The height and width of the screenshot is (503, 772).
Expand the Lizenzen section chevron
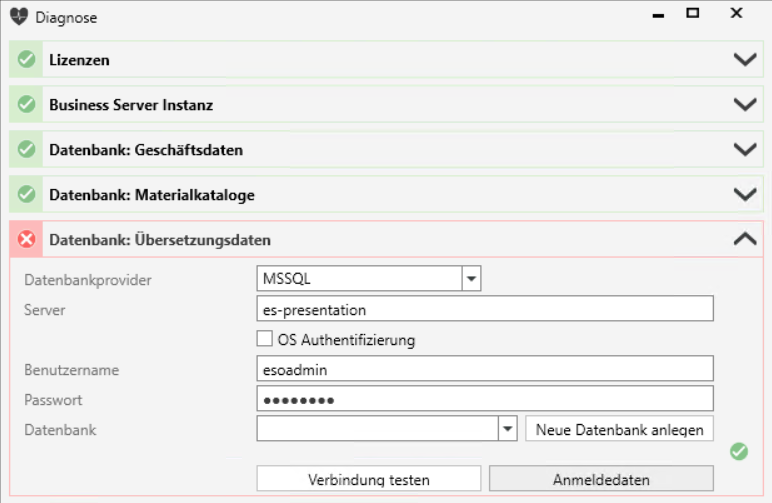[x=745, y=60]
